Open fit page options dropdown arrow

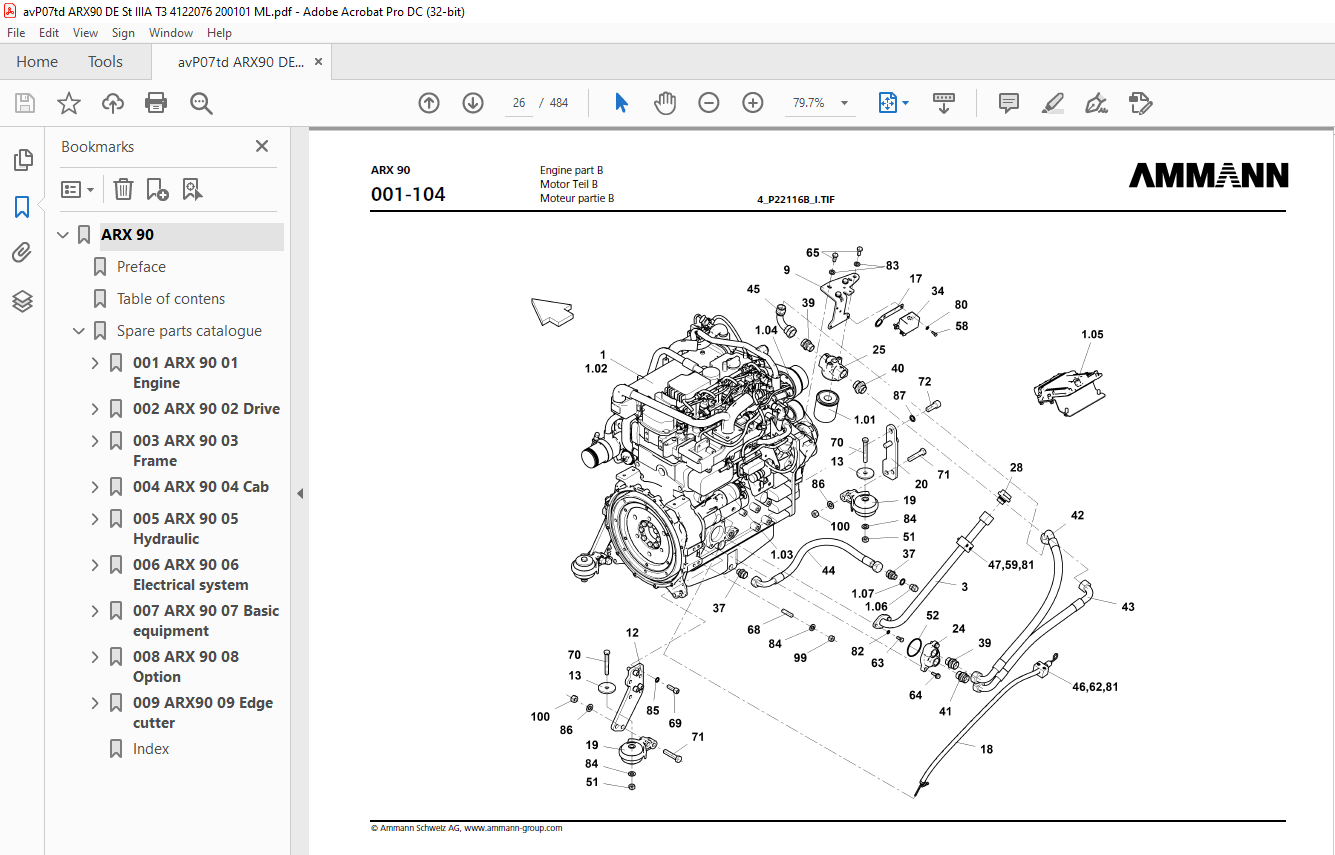[x=906, y=103]
